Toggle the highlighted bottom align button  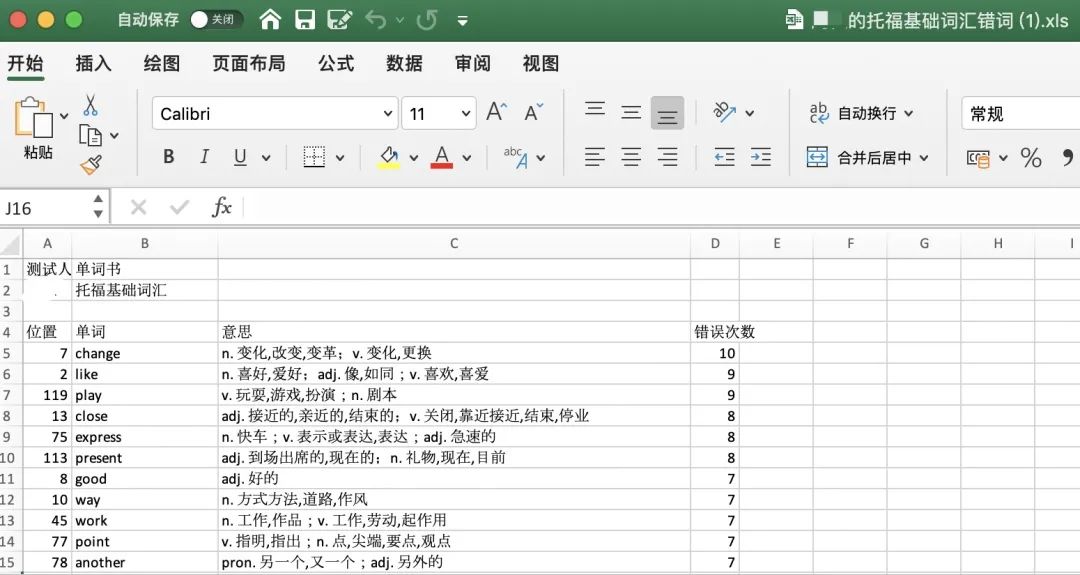(x=667, y=113)
